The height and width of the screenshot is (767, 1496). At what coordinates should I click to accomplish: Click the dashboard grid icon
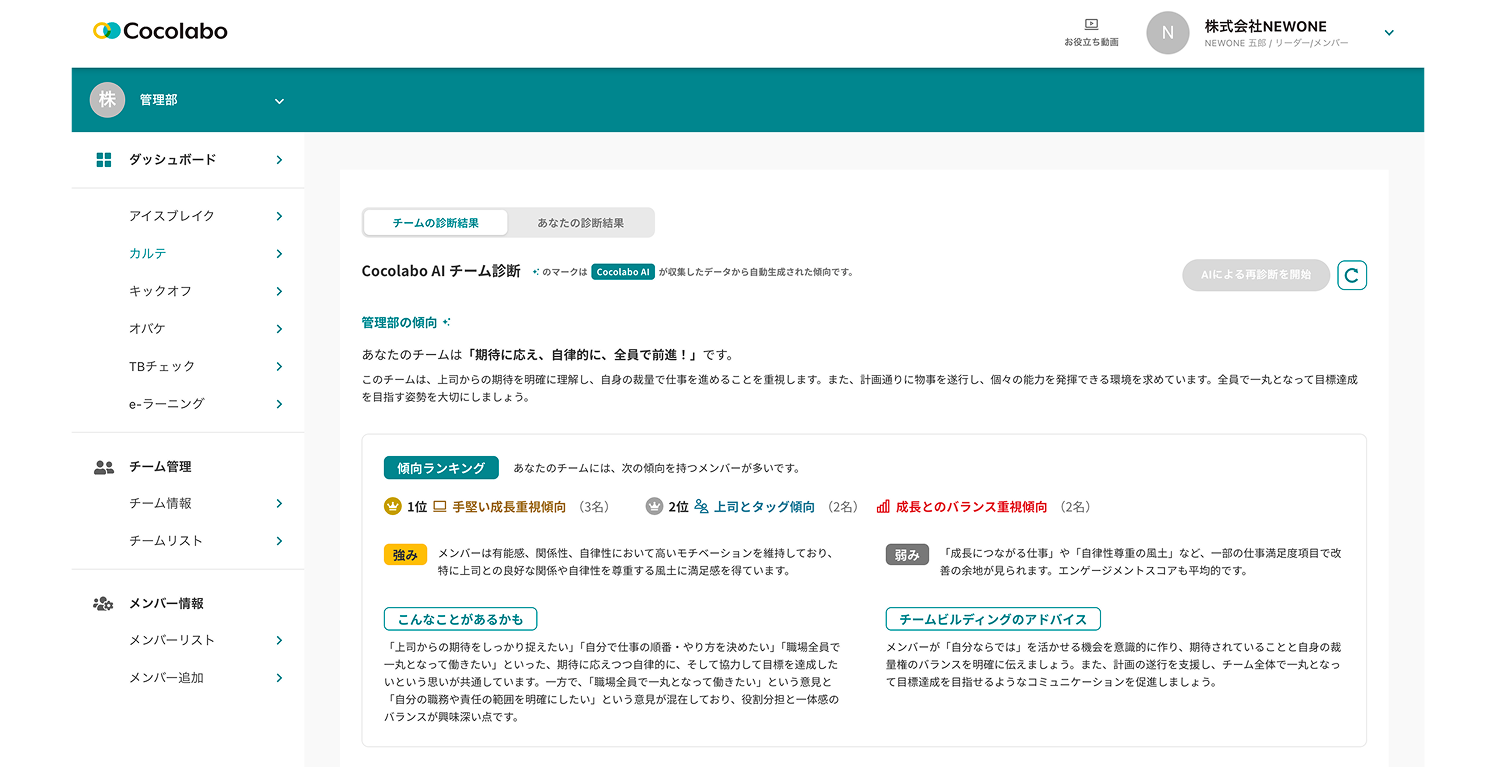[x=103, y=160]
